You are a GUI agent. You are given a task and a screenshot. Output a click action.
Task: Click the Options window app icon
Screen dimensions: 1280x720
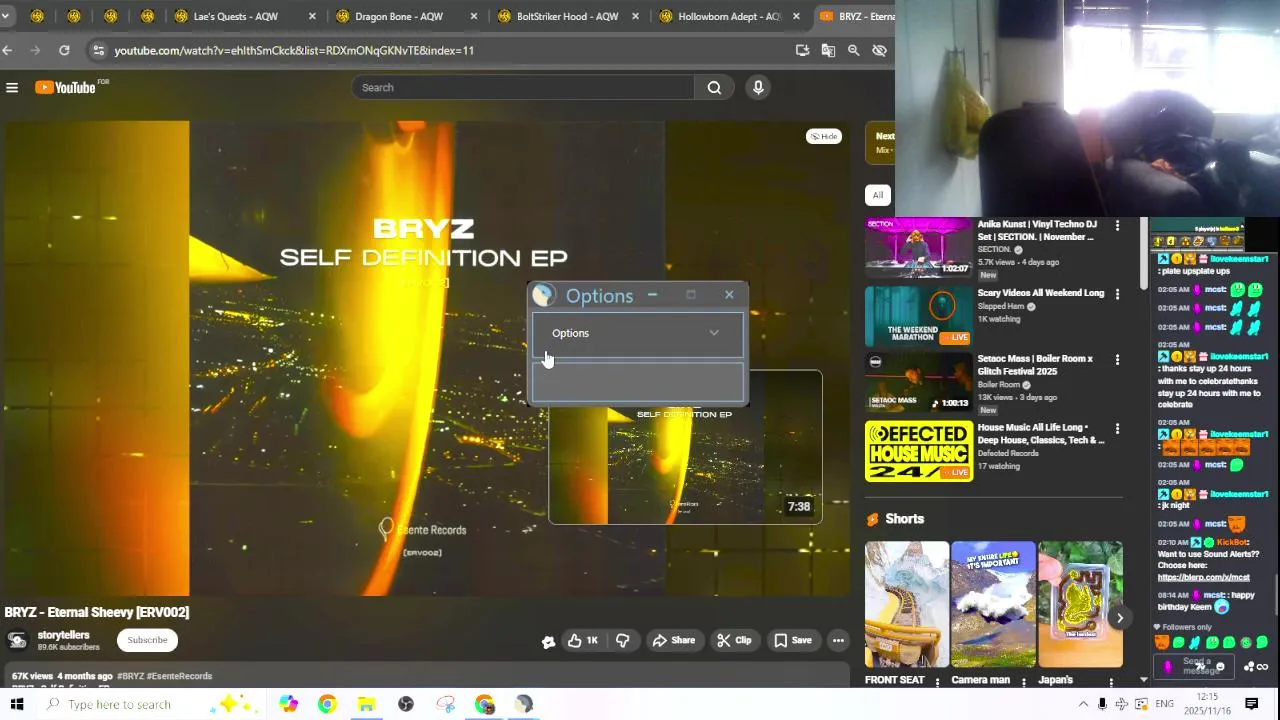click(543, 295)
